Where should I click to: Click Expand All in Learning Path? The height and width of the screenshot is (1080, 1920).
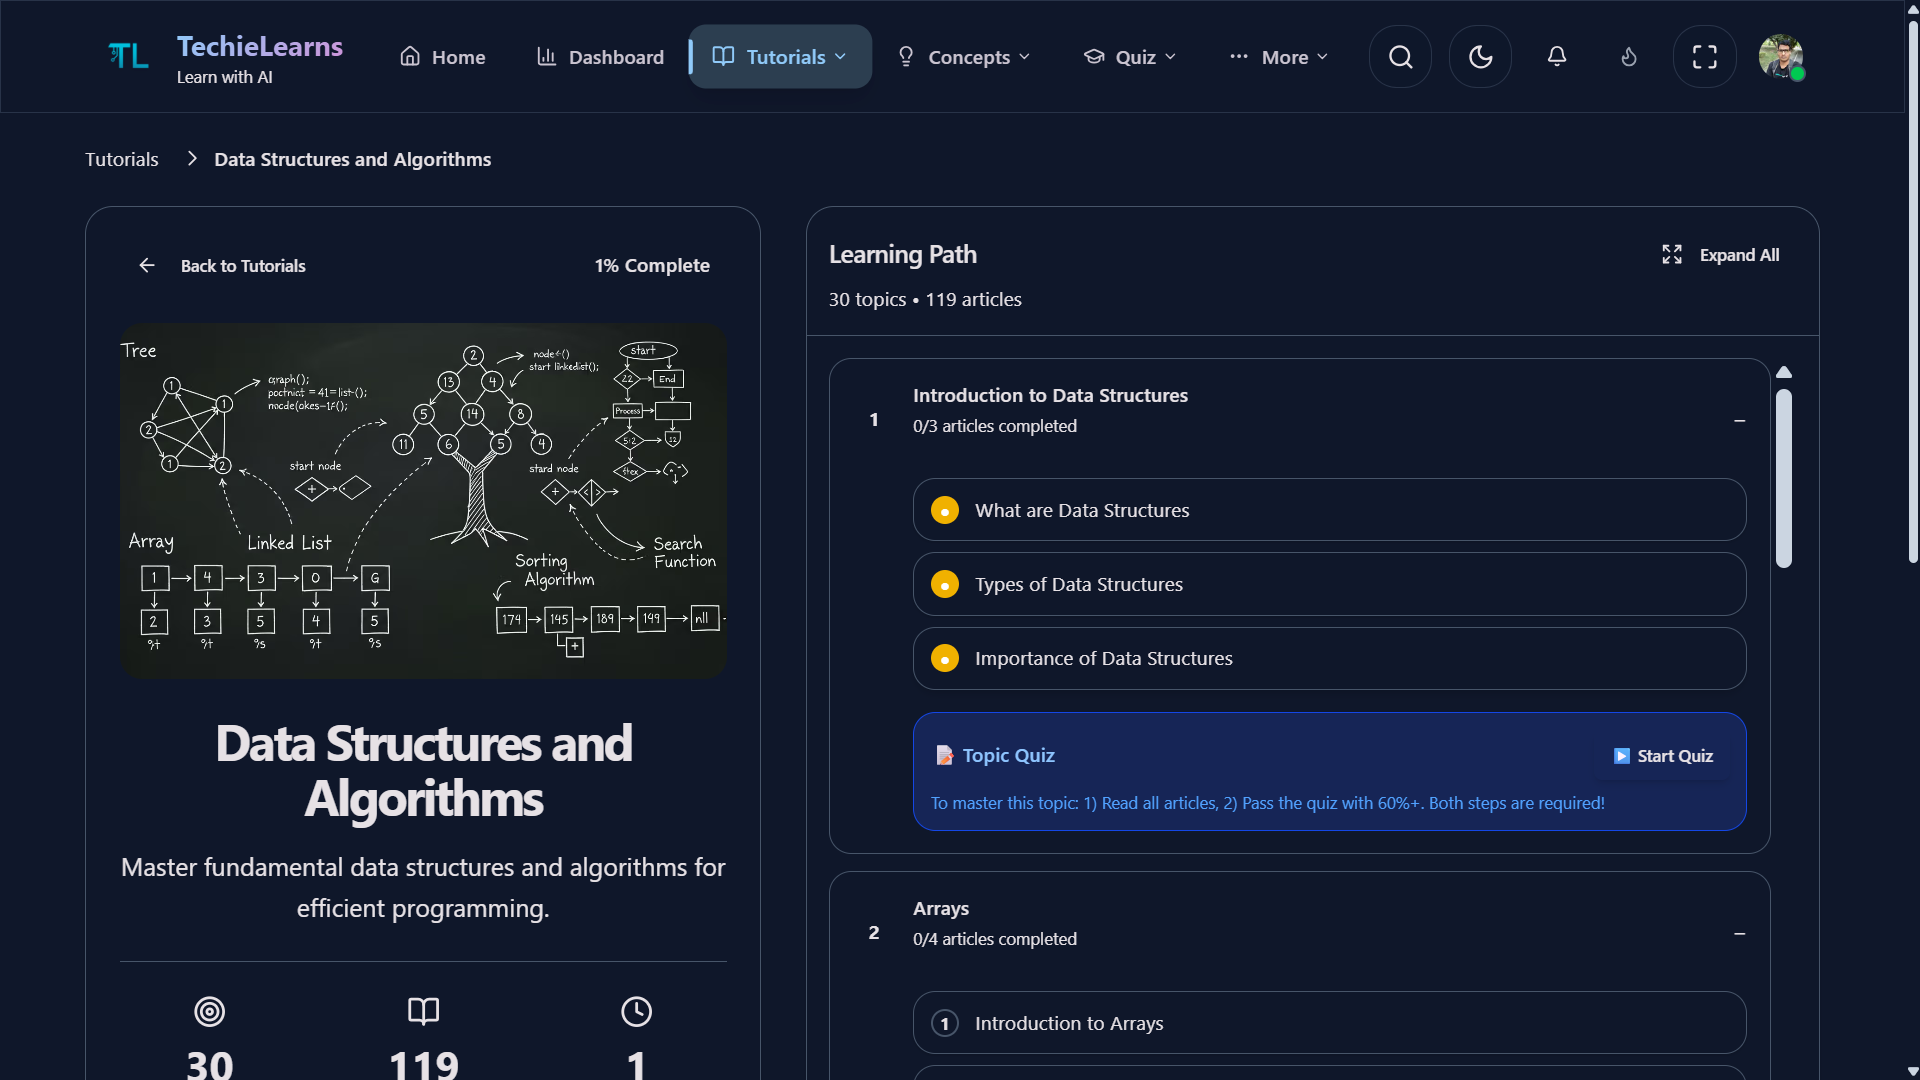(1720, 255)
